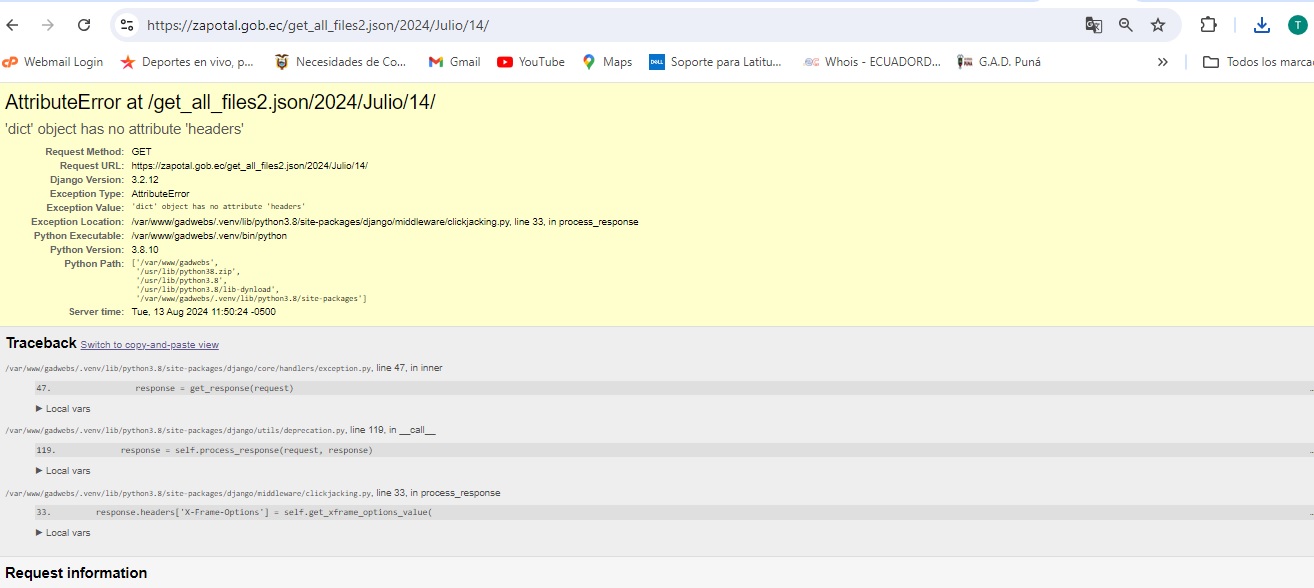Click the browser back arrow
Image resolution: width=1314 pixels, height=588 pixels.
pyautogui.click(x=13, y=25)
